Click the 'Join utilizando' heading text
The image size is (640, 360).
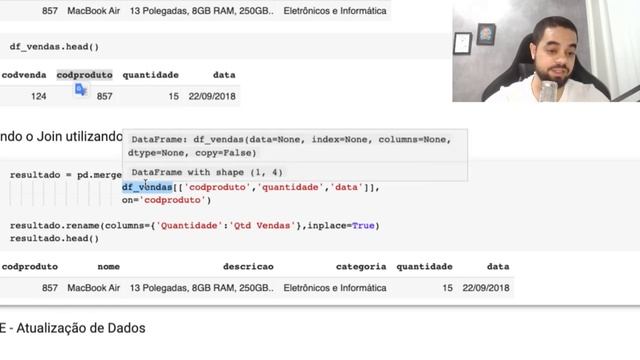tap(80, 137)
